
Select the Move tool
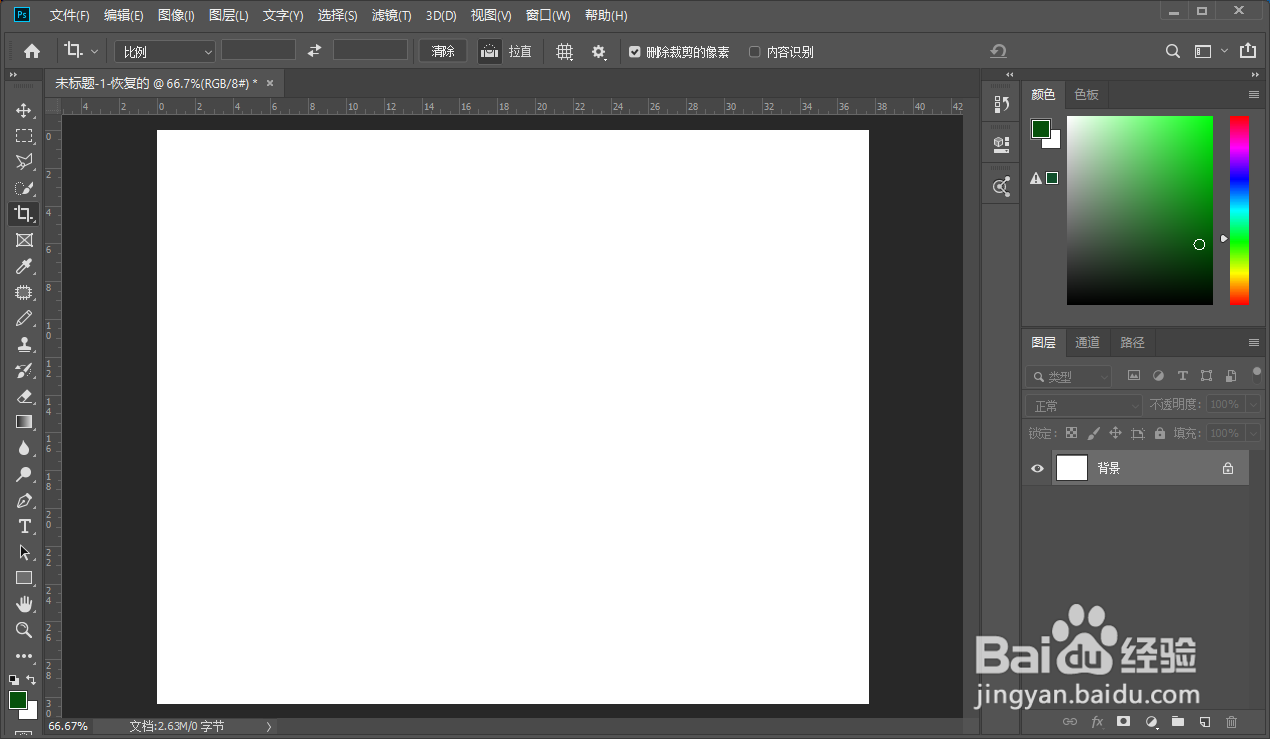(x=24, y=110)
